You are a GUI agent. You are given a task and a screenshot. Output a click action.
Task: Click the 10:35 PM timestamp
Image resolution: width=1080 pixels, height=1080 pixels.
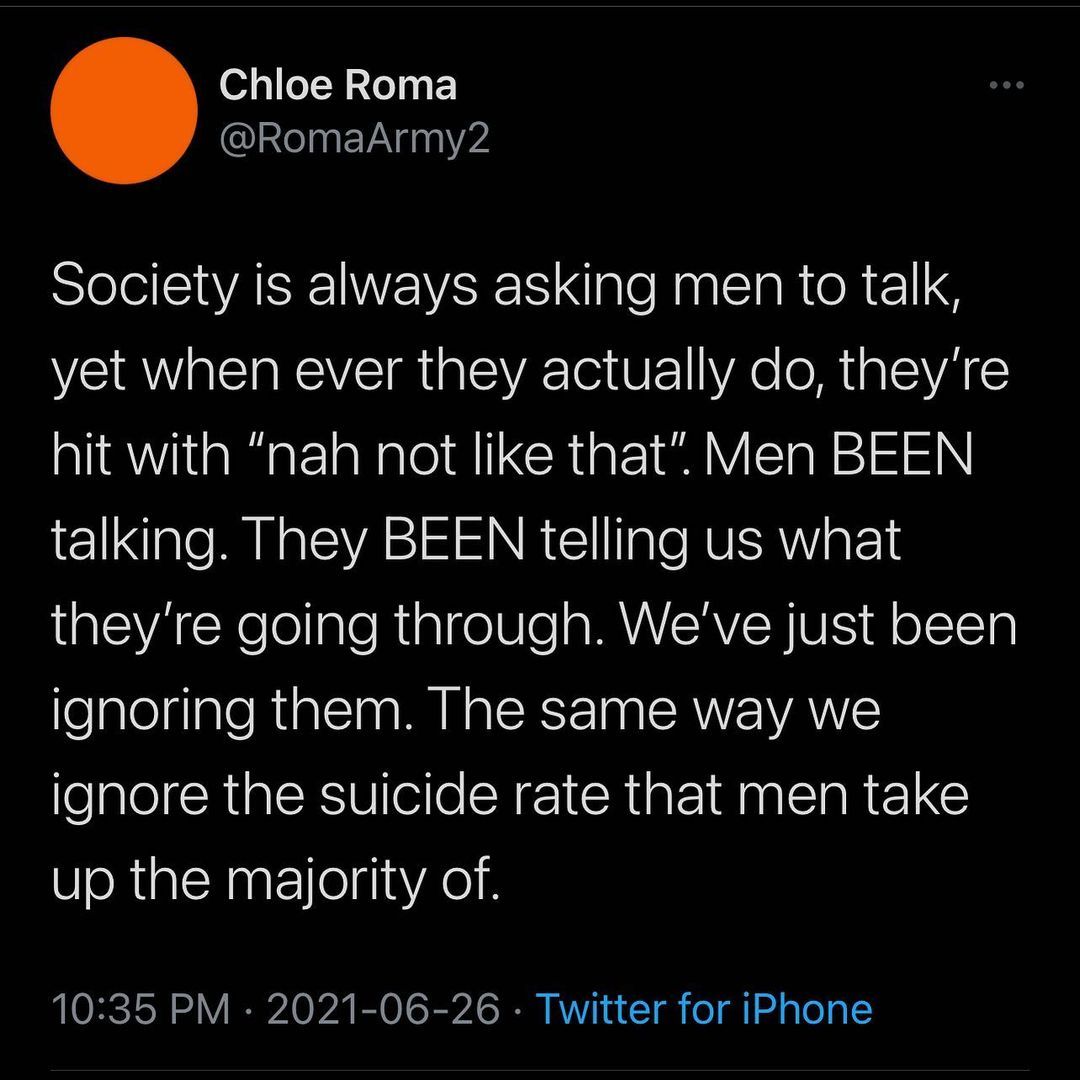[140, 1009]
